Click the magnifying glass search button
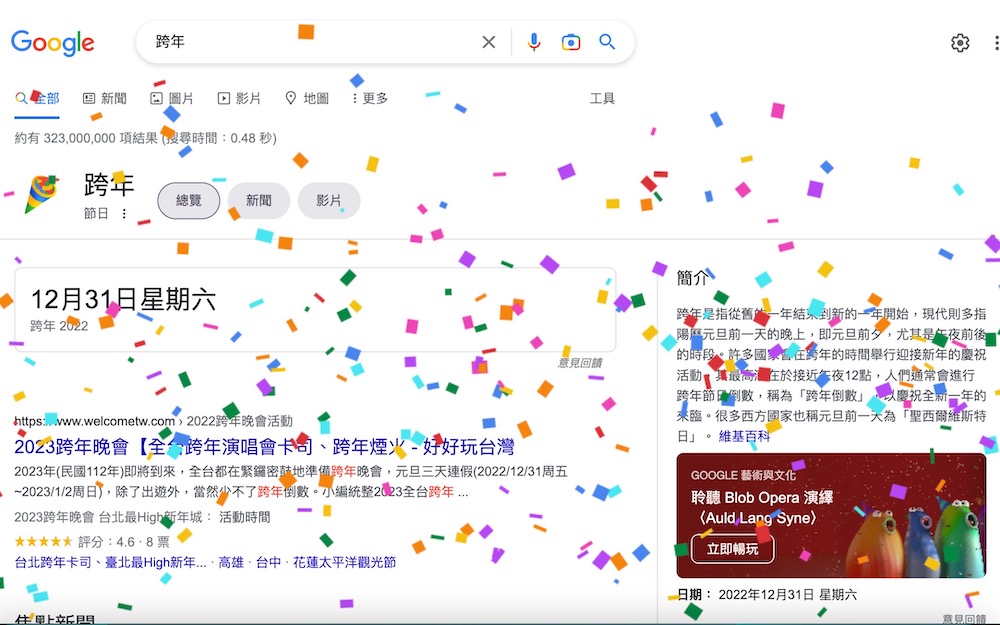The width and height of the screenshot is (1000, 625). coord(607,42)
